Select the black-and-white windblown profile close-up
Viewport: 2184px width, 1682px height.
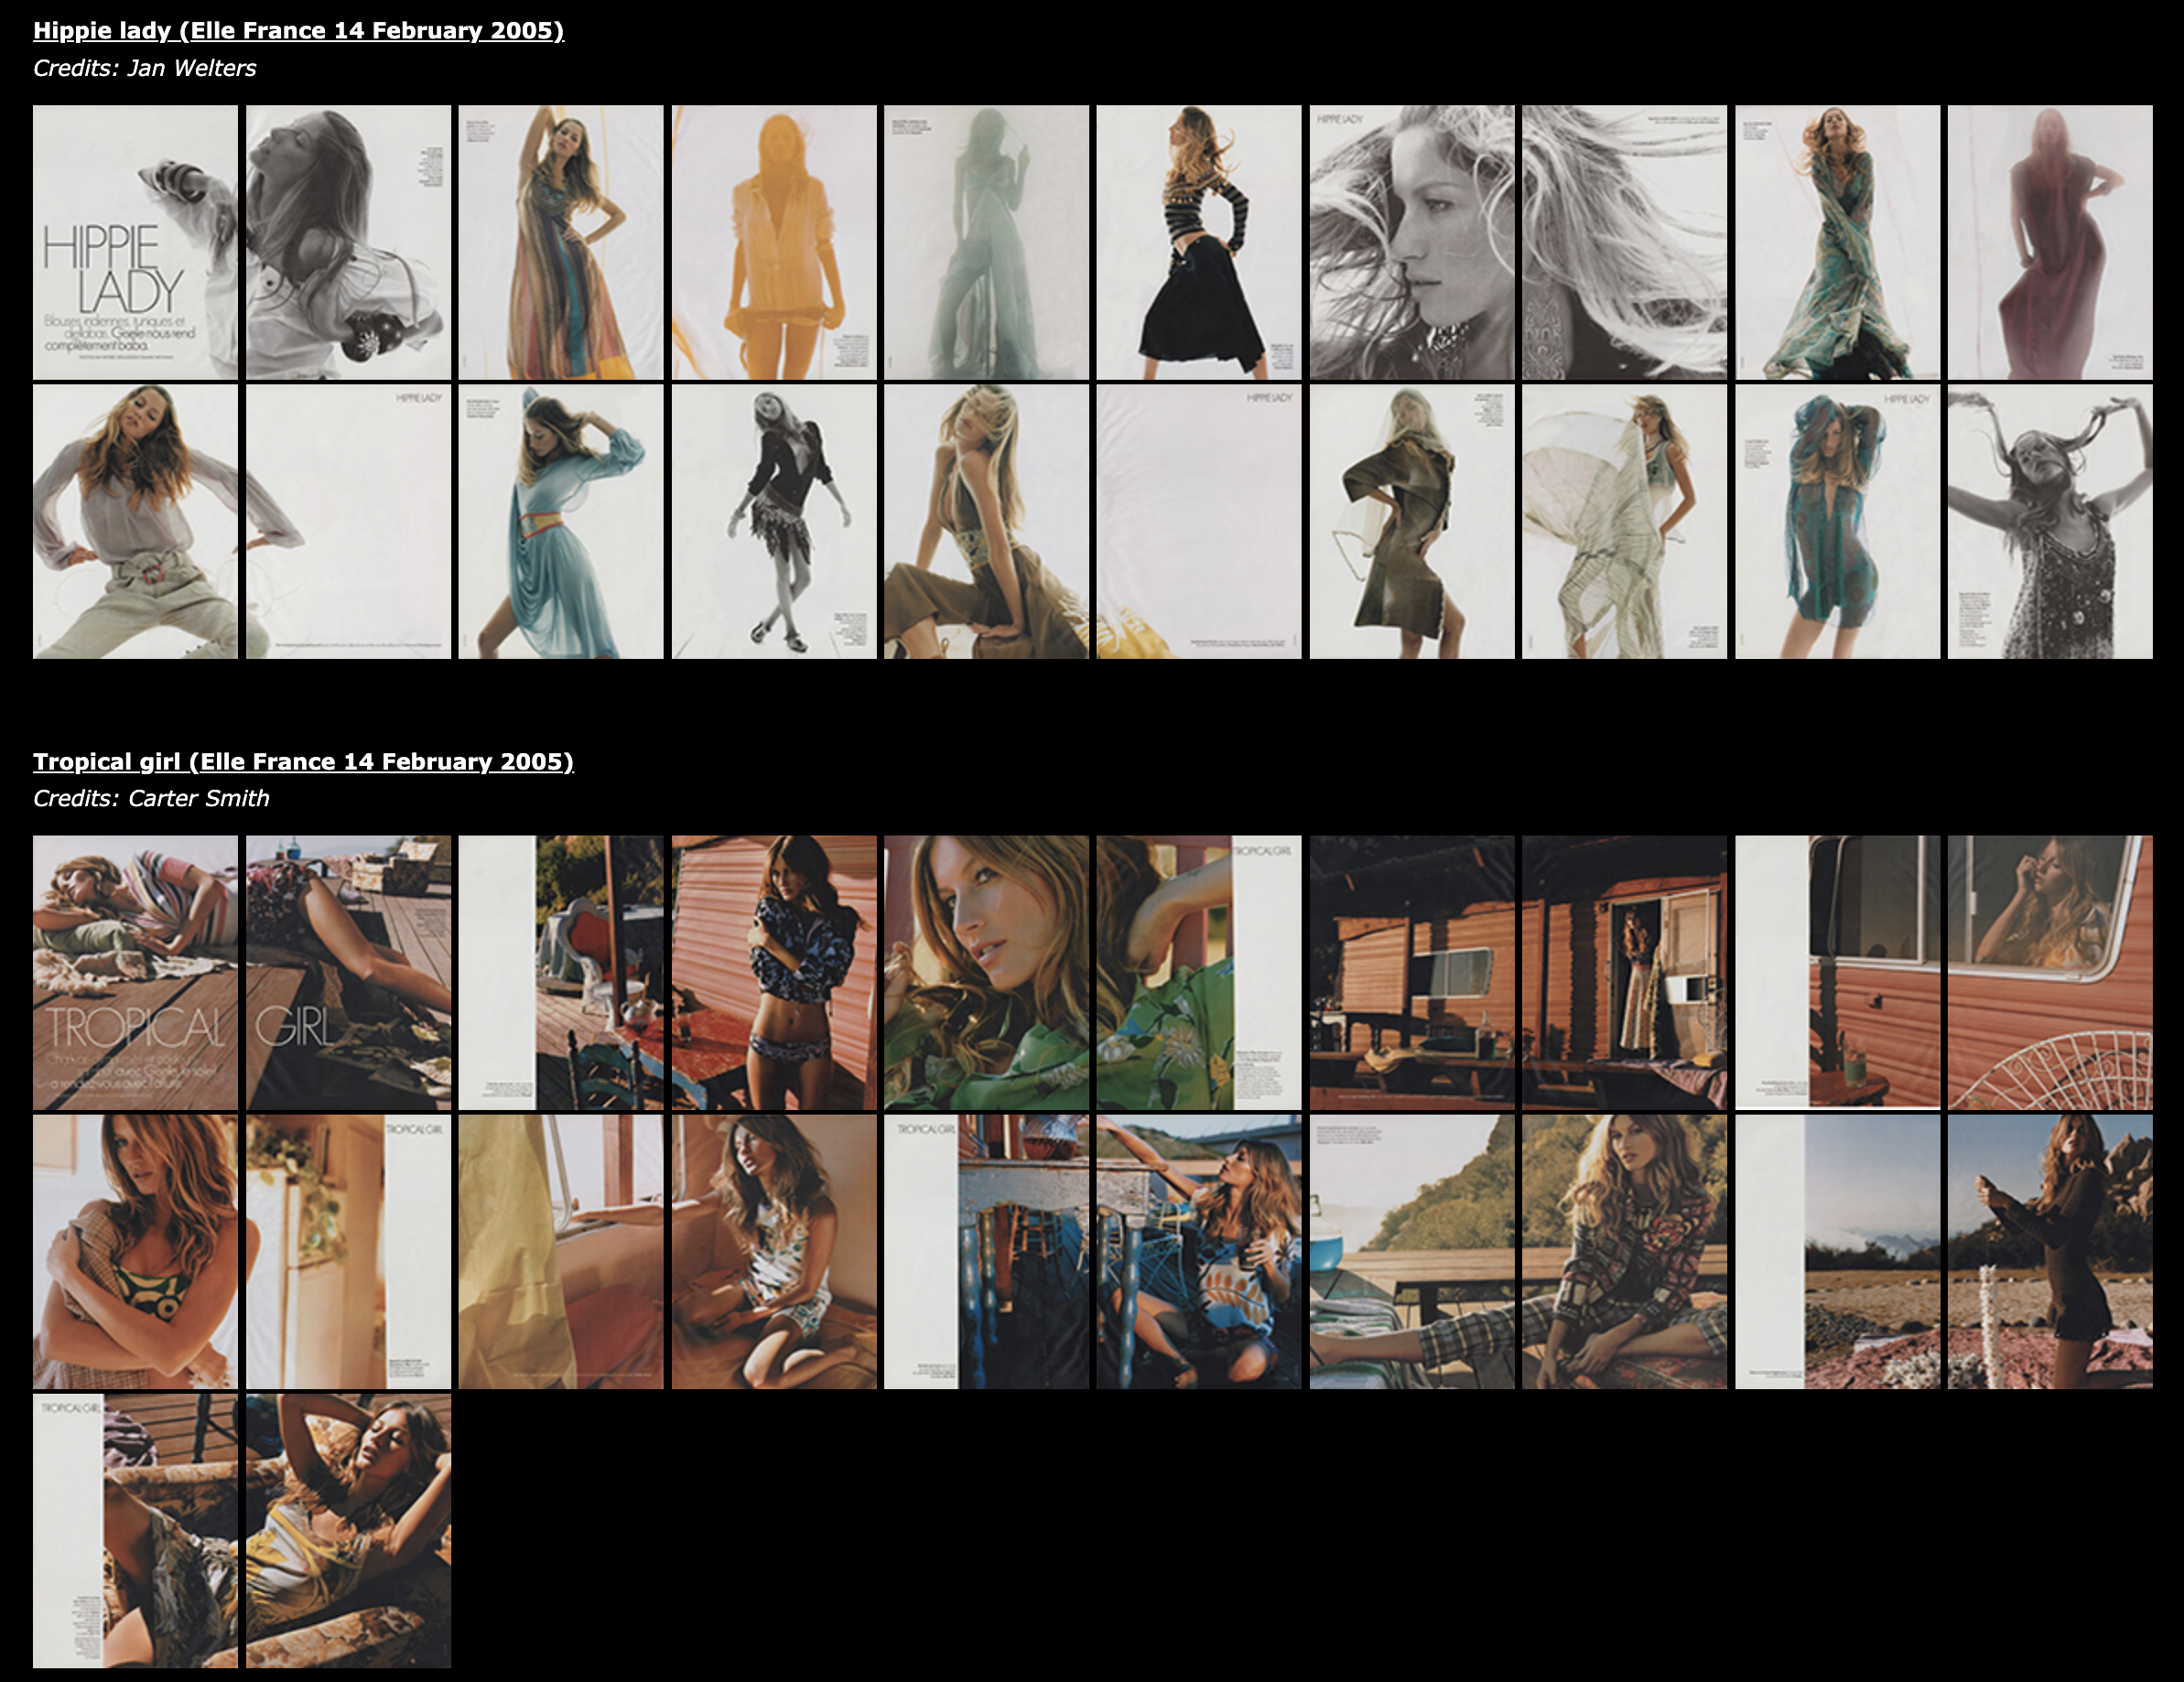pos(1411,242)
